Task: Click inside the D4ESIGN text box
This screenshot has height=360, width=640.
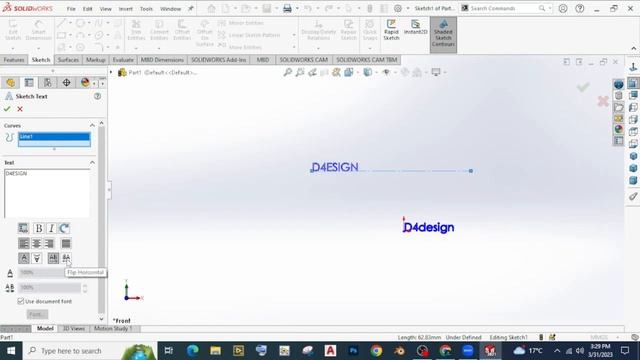Action: [47, 193]
